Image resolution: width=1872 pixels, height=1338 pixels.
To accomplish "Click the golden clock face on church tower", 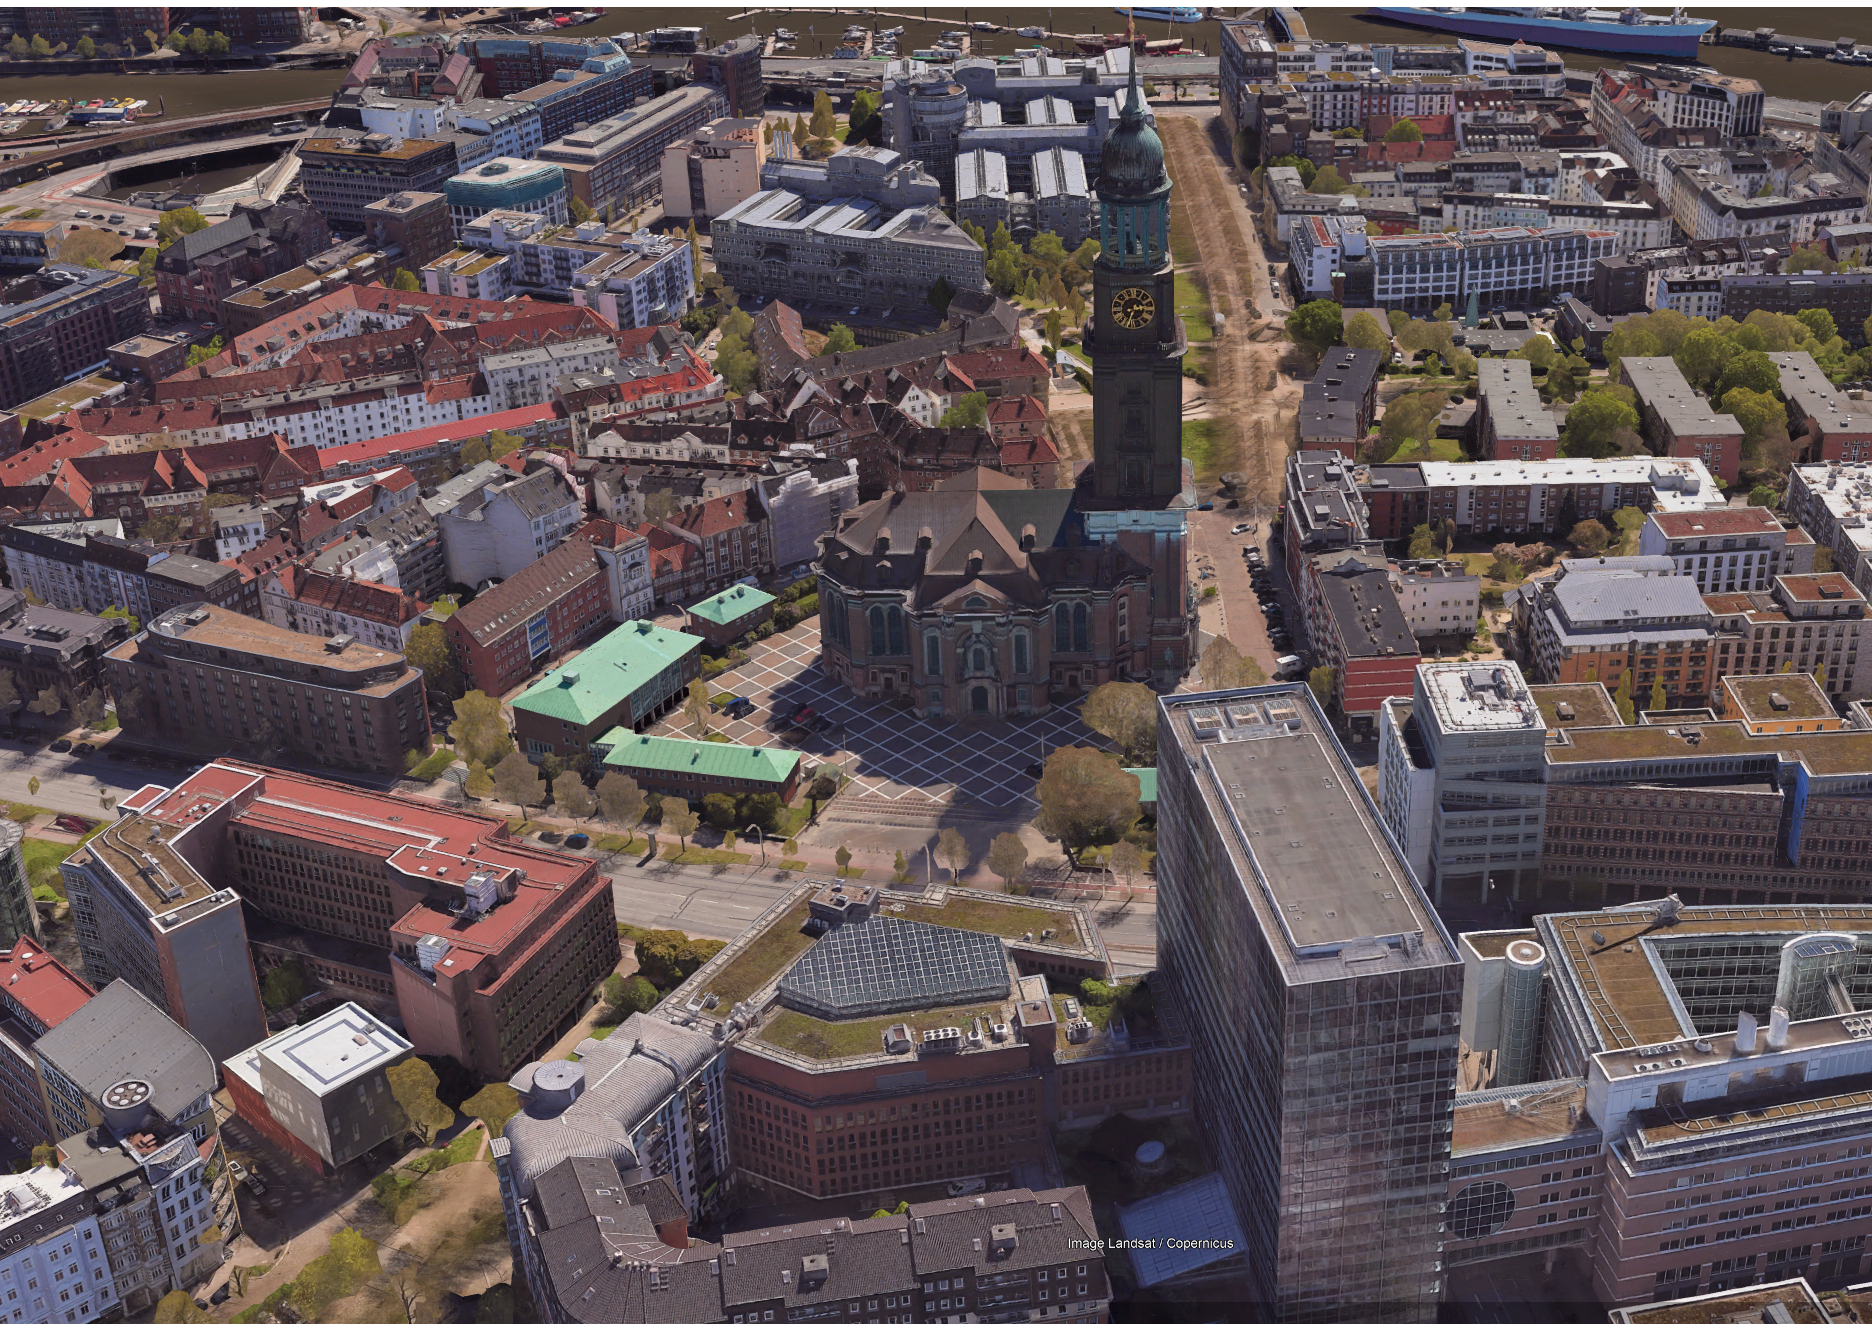I will coord(1131,307).
